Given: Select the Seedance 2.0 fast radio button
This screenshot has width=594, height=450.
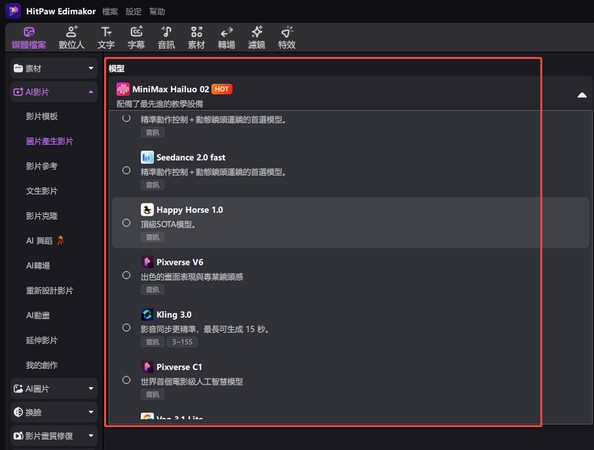Looking at the screenshot, I should tap(127, 170).
